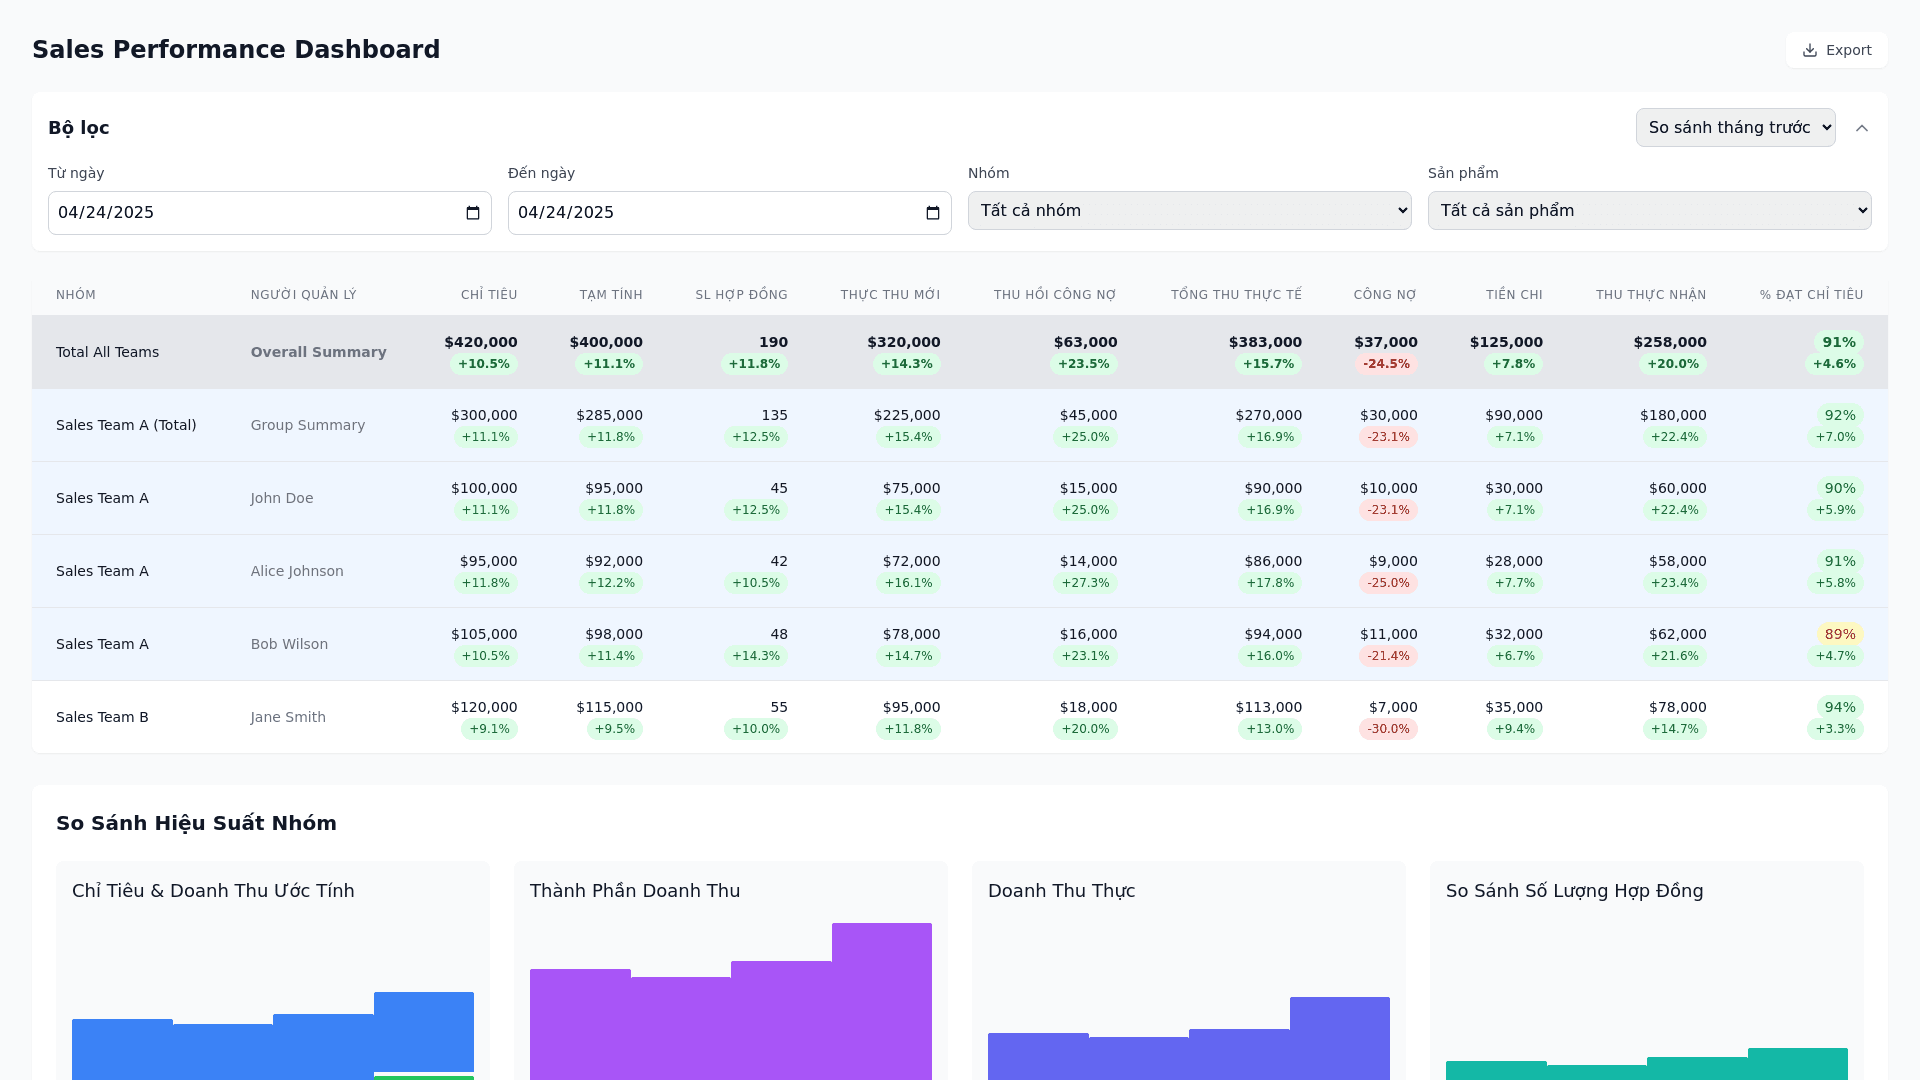
Task: Collapse the Bộ lọc filter panel chevron
Action: (x=1862, y=128)
